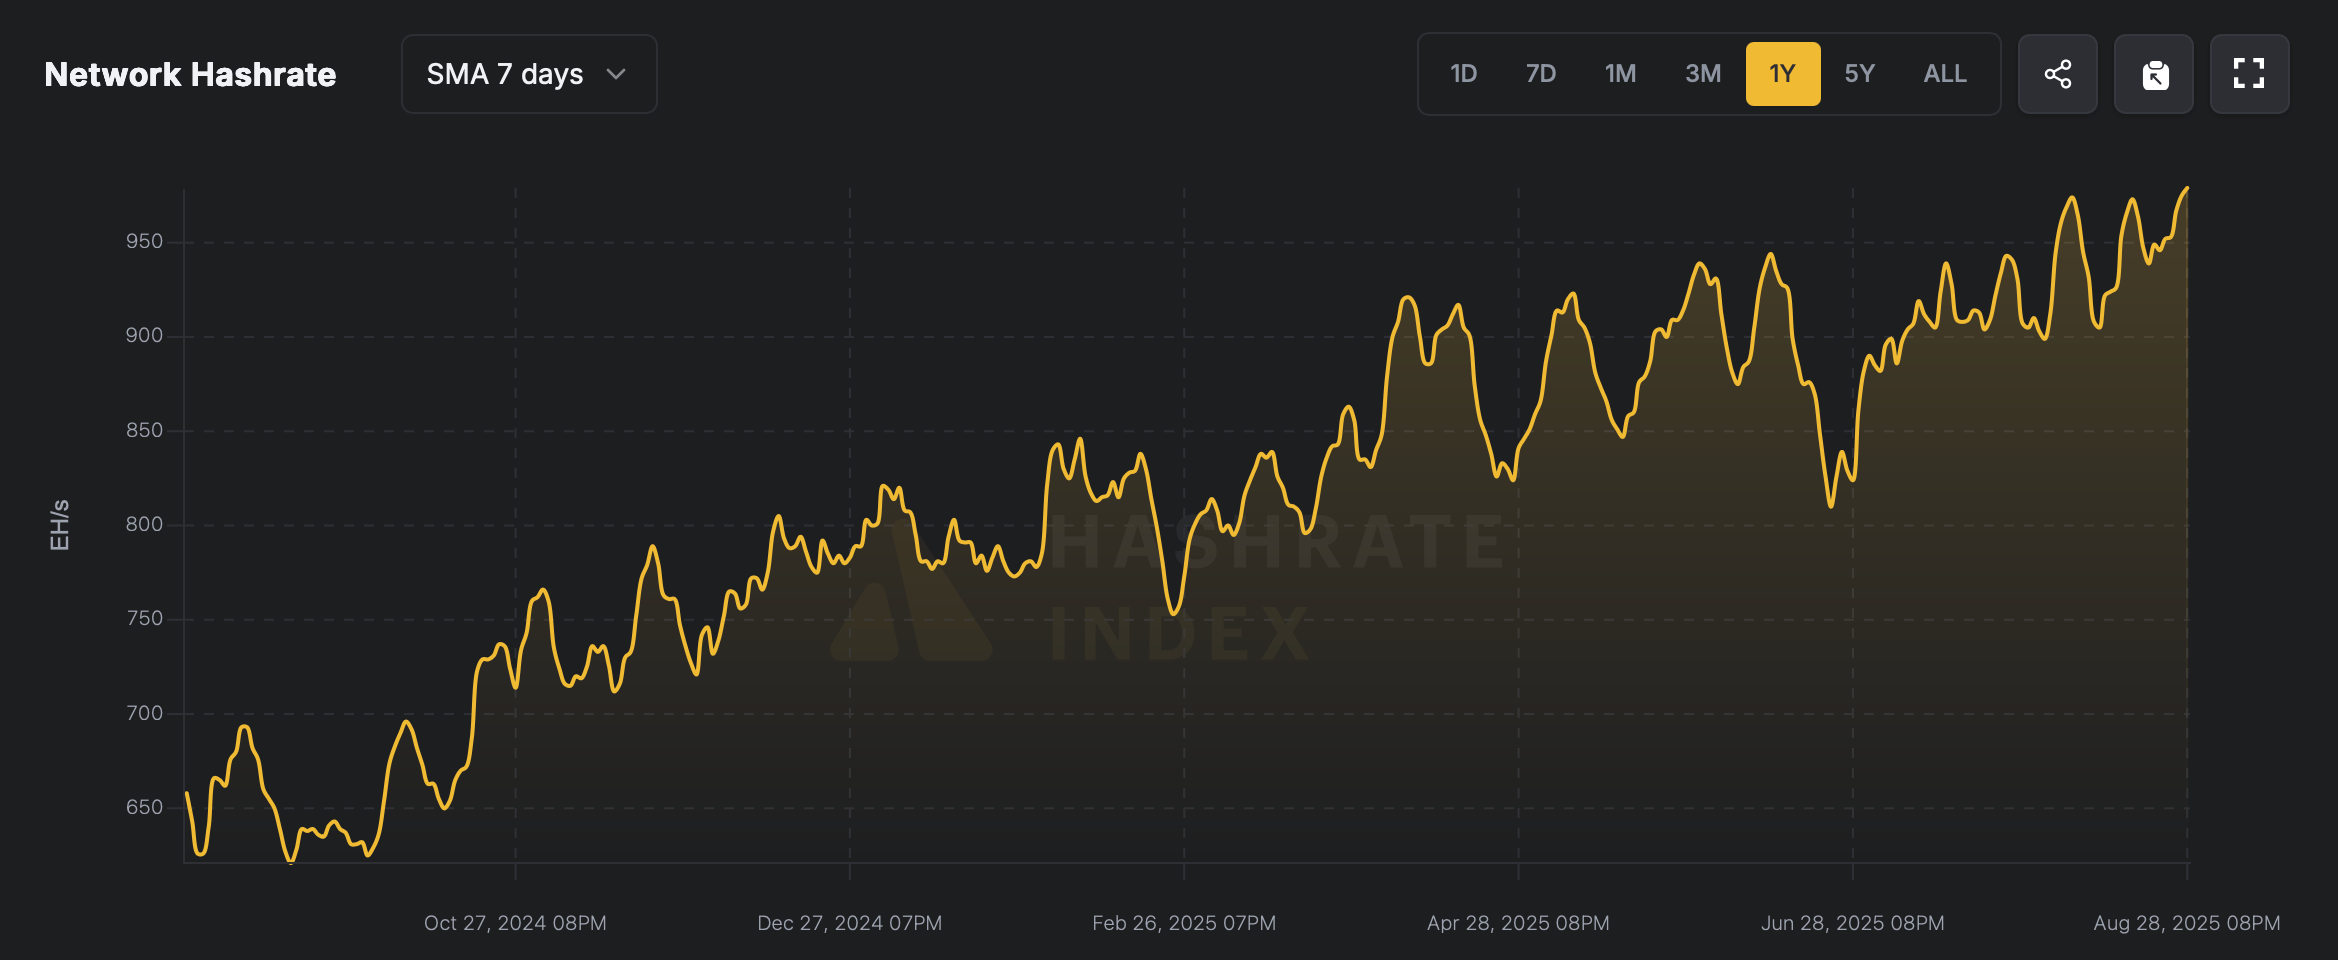This screenshot has height=960, width=2338.
Task: Click the clipboard copy icon
Action: pos(2154,74)
